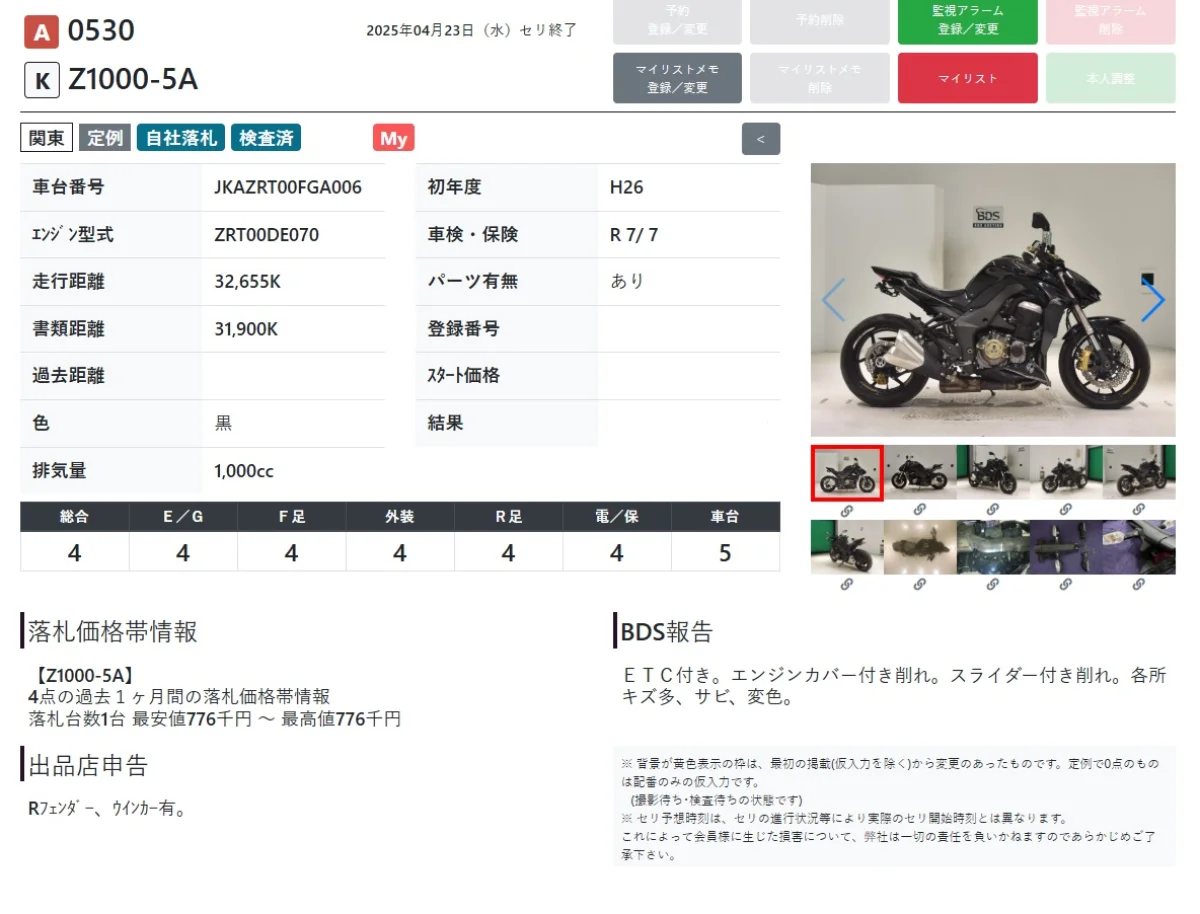This screenshot has height=914, width=1200.
Task: Click the 'K' maker badge beside Z1000-5A
Action: click(41, 80)
